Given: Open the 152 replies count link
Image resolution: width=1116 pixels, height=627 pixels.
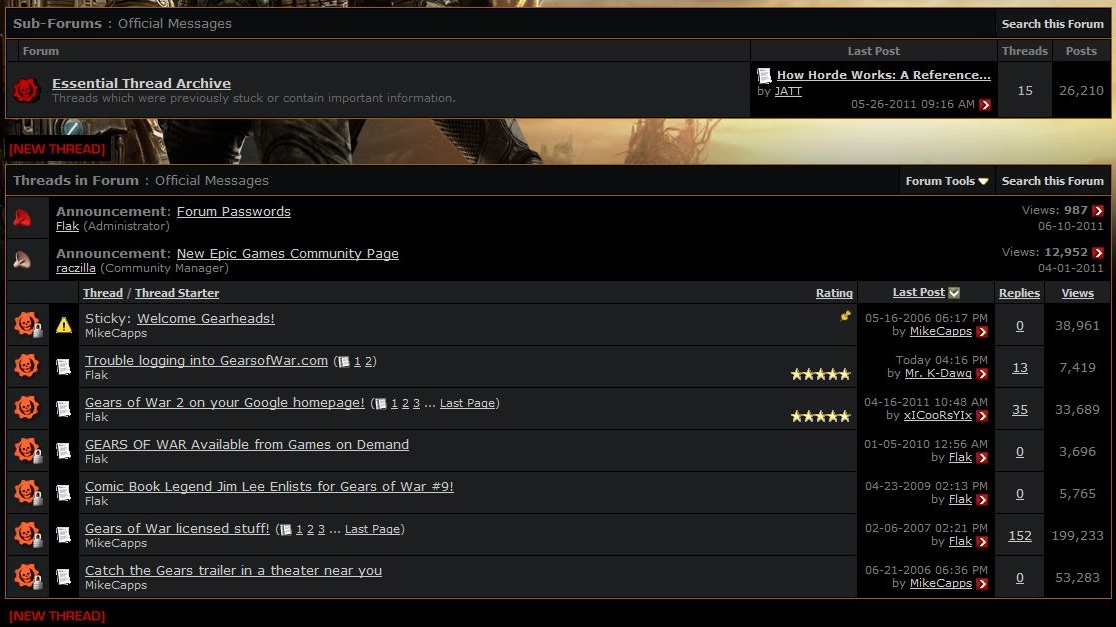Looking at the screenshot, I should point(1019,536).
